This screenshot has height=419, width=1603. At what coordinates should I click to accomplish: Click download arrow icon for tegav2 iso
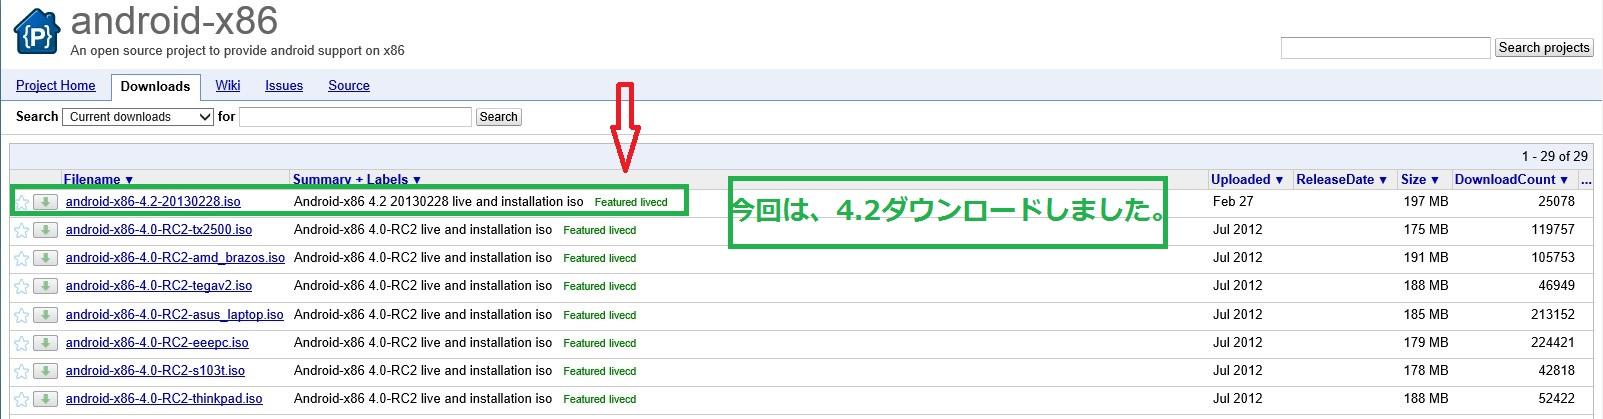[x=45, y=286]
